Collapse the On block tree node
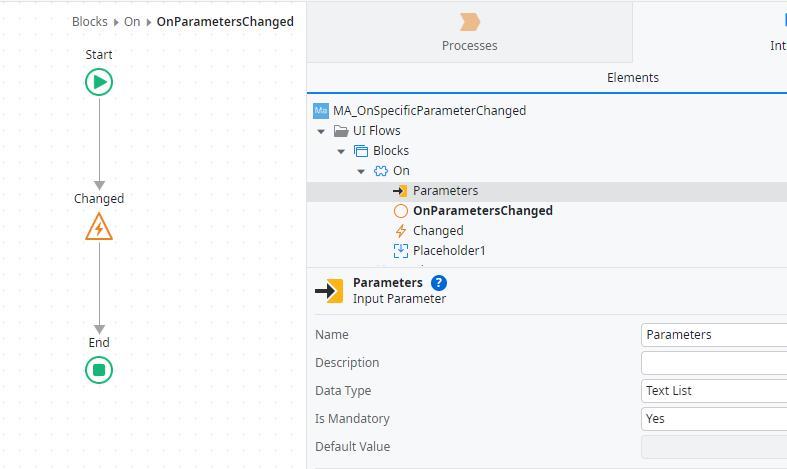Image resolution: width=787 pixels, height=469 pixels. 361,171
